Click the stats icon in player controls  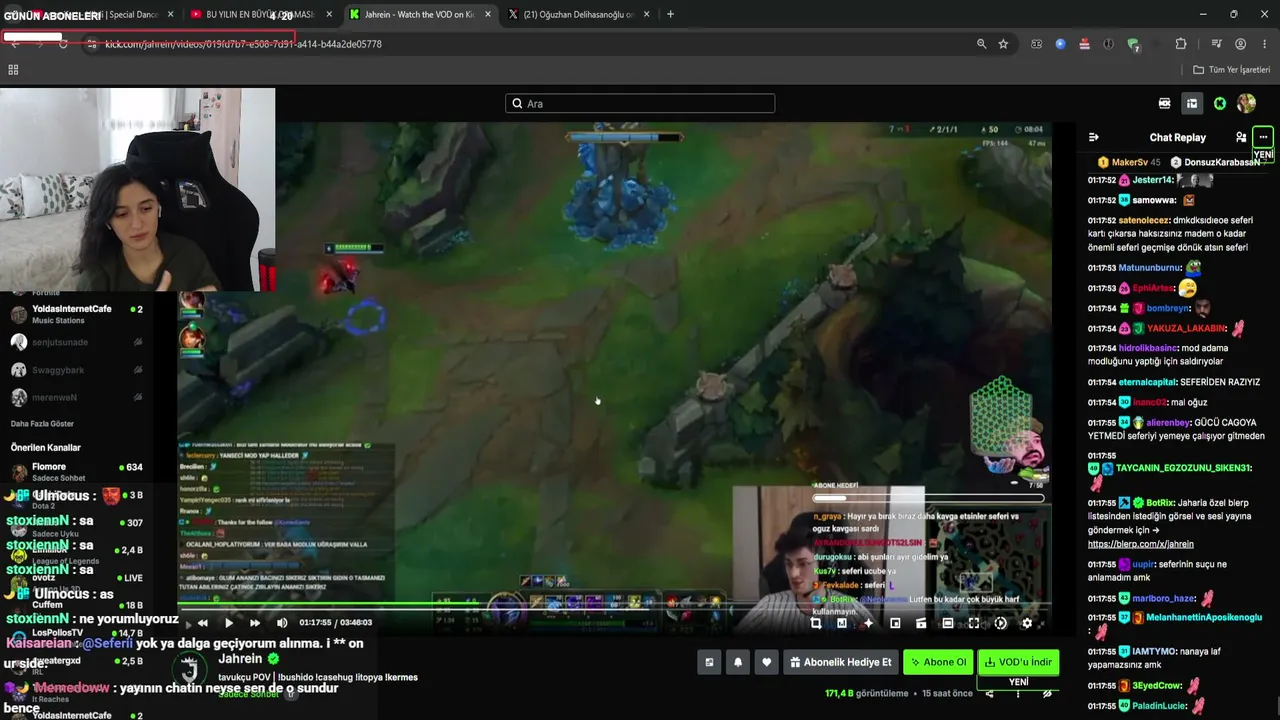(x=842, y=623)
